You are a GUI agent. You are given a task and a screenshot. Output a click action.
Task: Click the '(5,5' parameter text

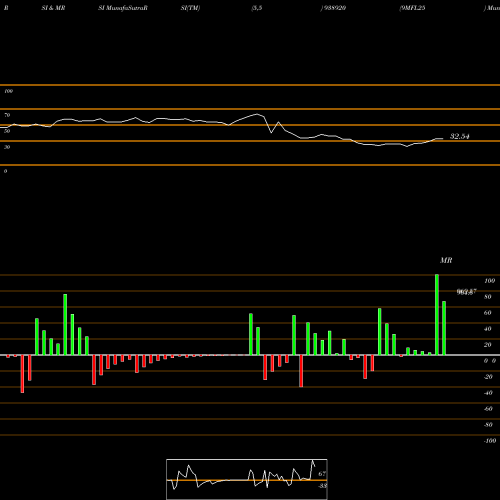[257, 8]
